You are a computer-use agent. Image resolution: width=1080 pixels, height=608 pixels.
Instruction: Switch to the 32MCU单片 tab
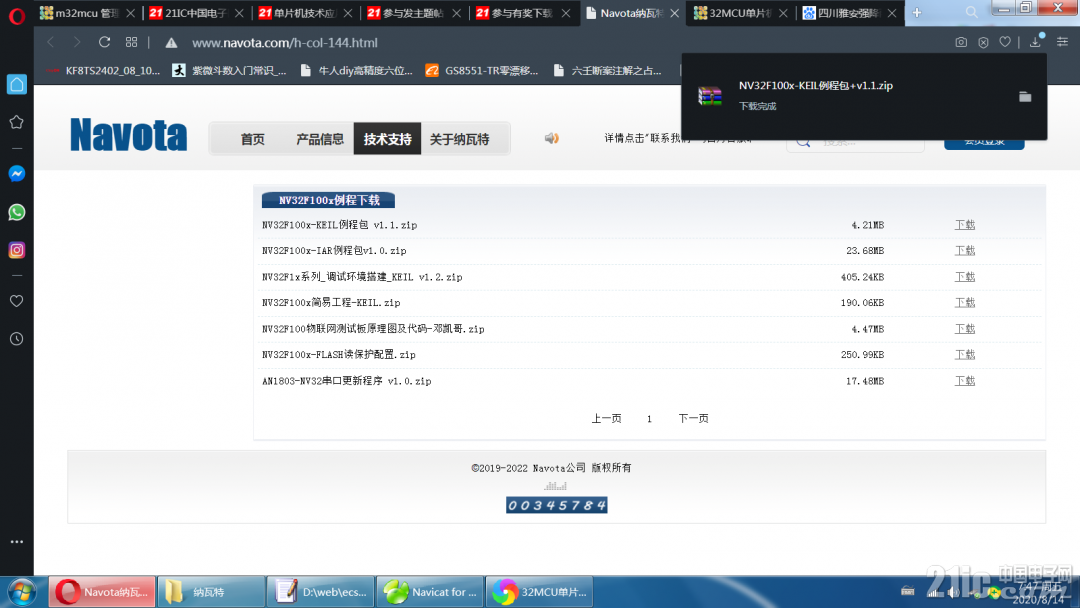733,13
